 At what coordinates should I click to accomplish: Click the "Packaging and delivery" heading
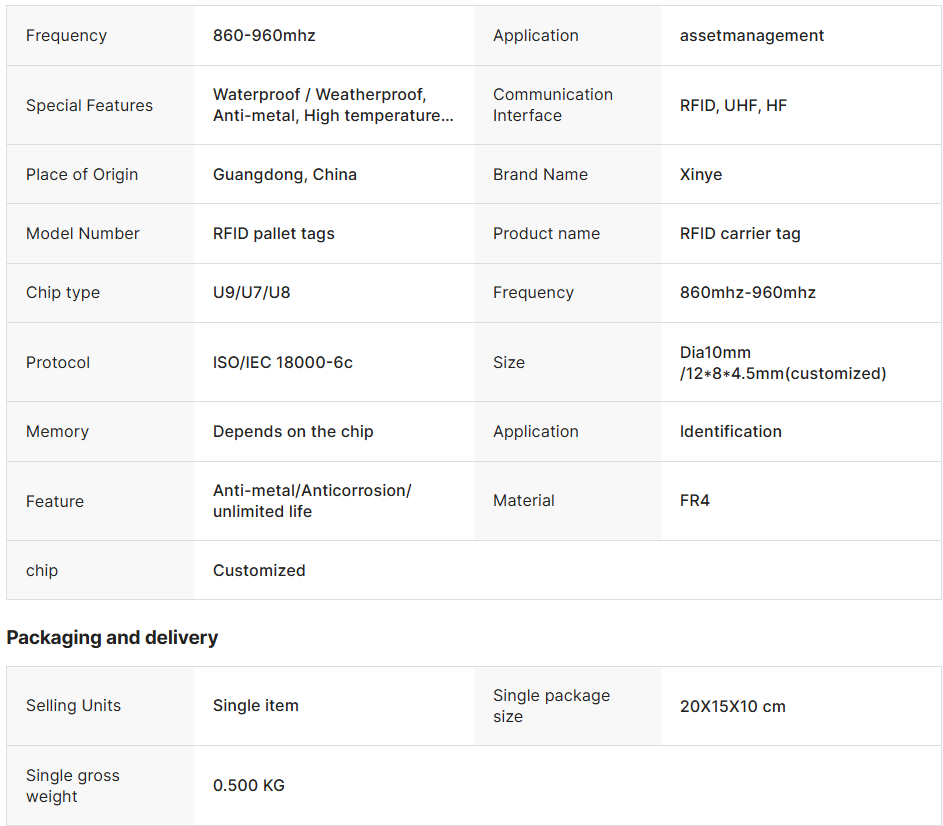112,637
